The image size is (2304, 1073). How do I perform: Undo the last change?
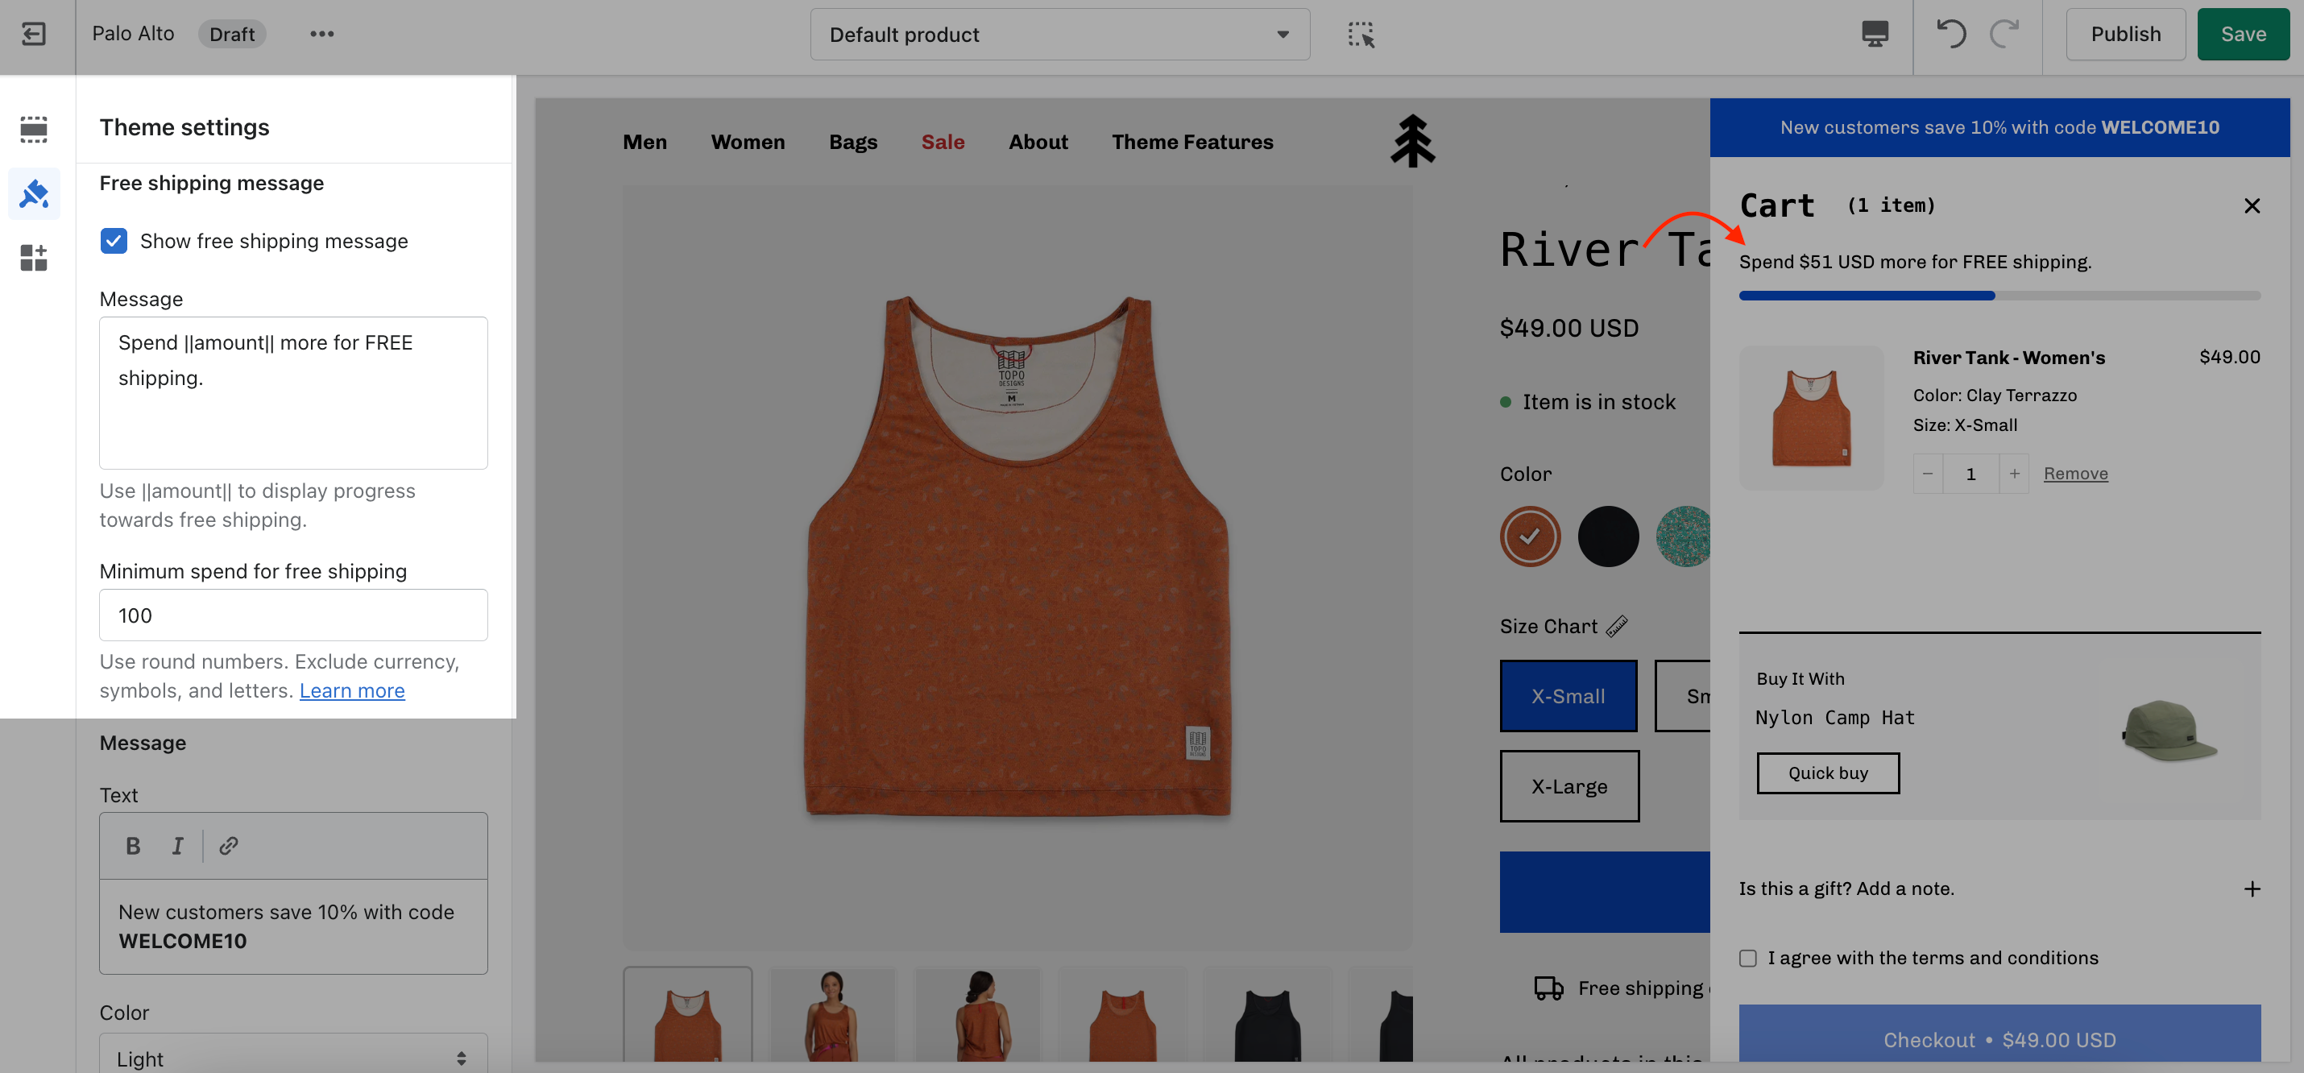coord(1950,34)
